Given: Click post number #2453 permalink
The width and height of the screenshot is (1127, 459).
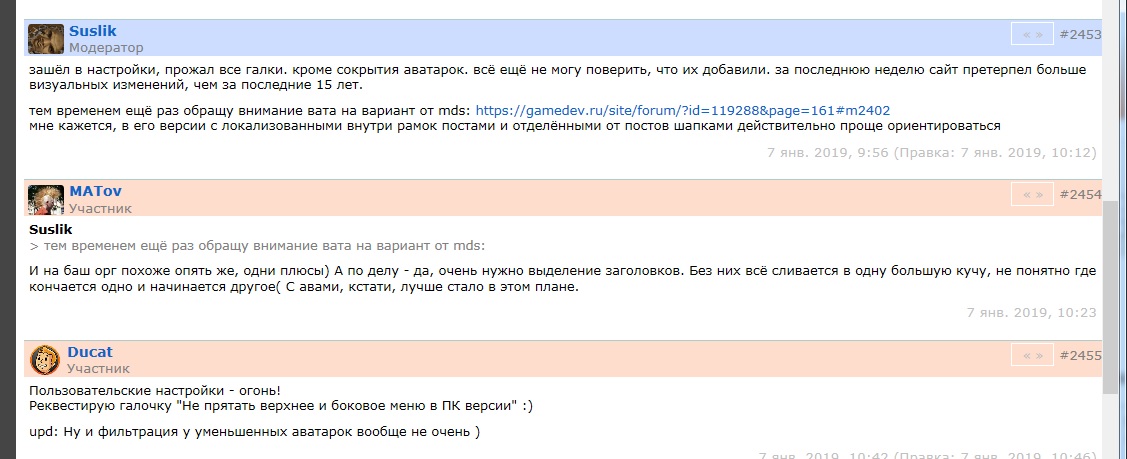Looking at the screenshot, I should (x=1080, y=34).
